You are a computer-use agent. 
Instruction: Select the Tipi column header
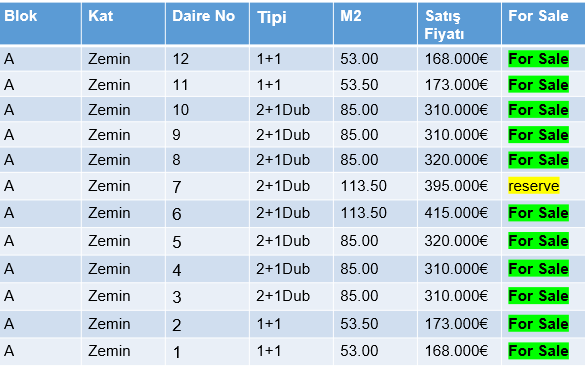pyautogui.click(x=291, y=23)
